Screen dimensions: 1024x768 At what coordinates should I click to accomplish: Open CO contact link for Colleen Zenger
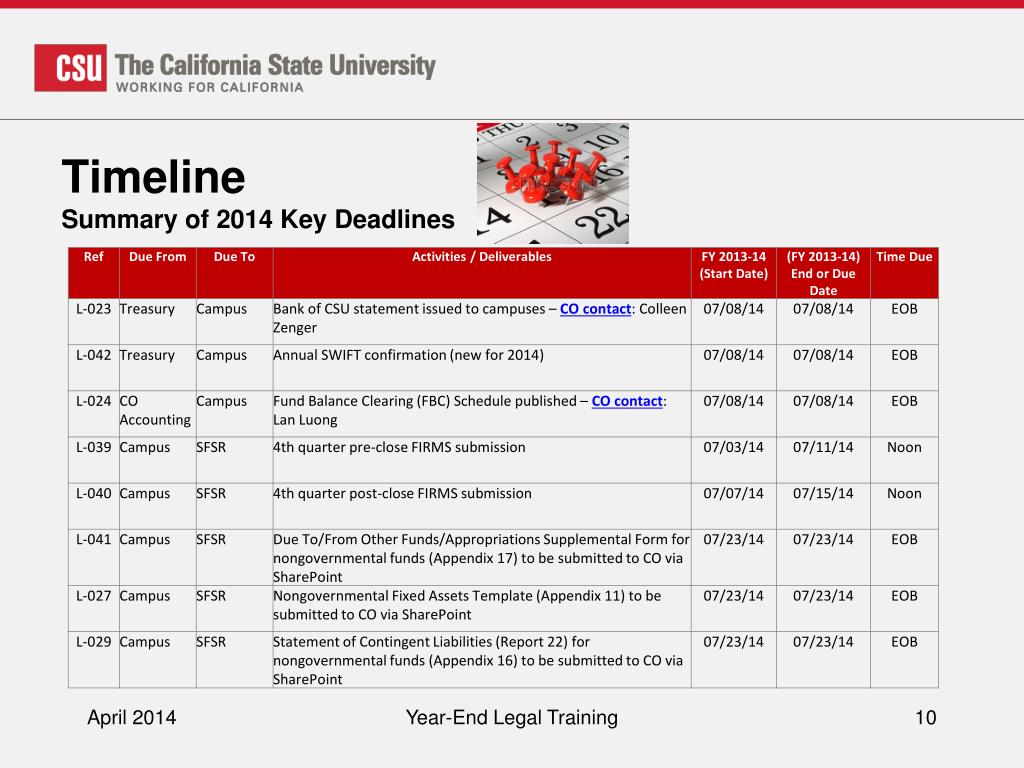596,309
